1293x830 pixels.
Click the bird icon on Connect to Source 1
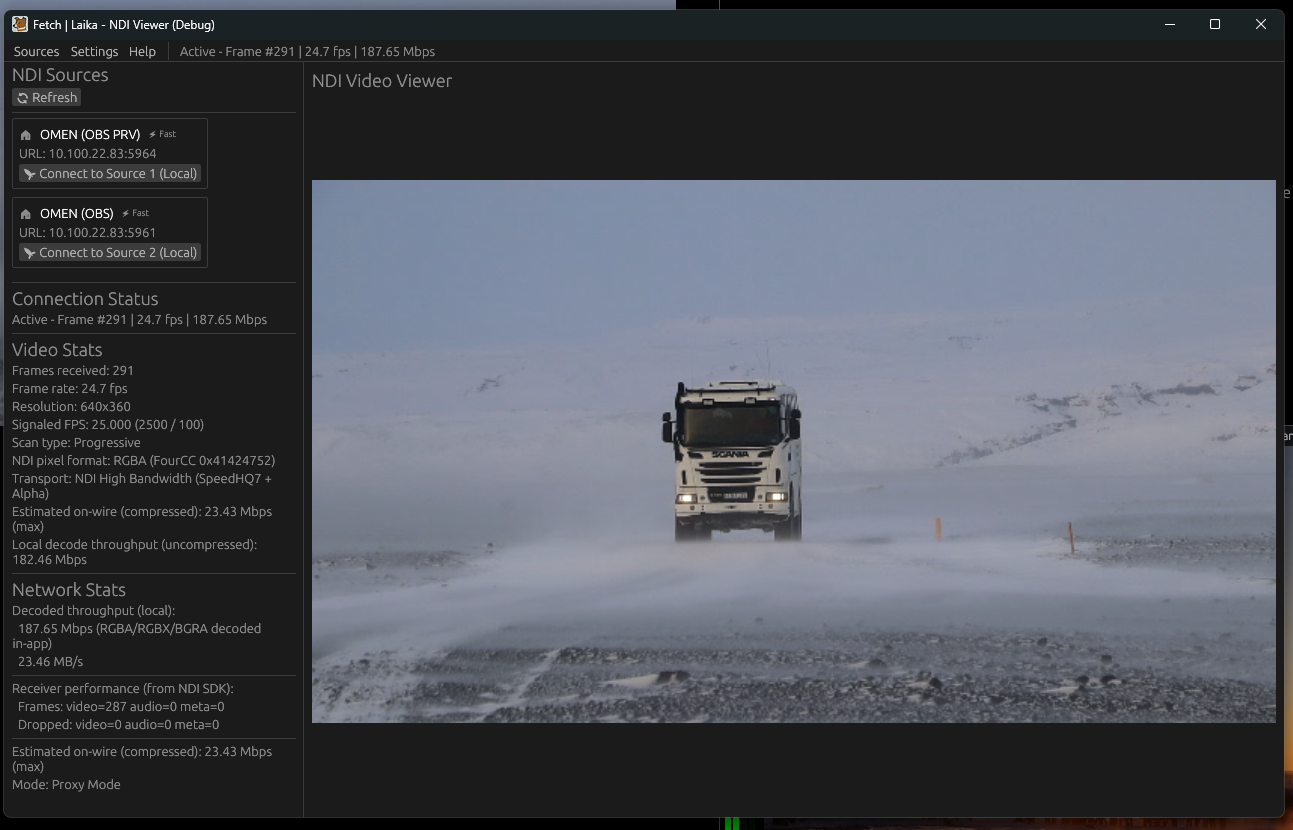(x=29, y=174)
